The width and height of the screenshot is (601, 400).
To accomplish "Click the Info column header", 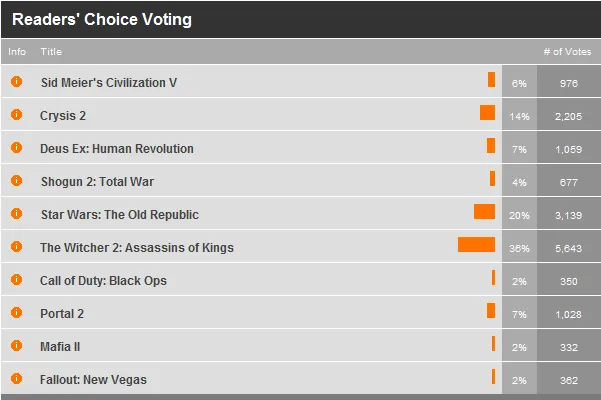I will [x=17, y=52].
